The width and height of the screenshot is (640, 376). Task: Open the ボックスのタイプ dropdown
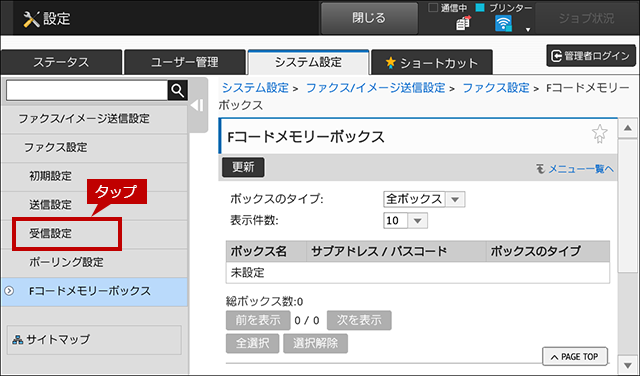[x=424, y=199]
